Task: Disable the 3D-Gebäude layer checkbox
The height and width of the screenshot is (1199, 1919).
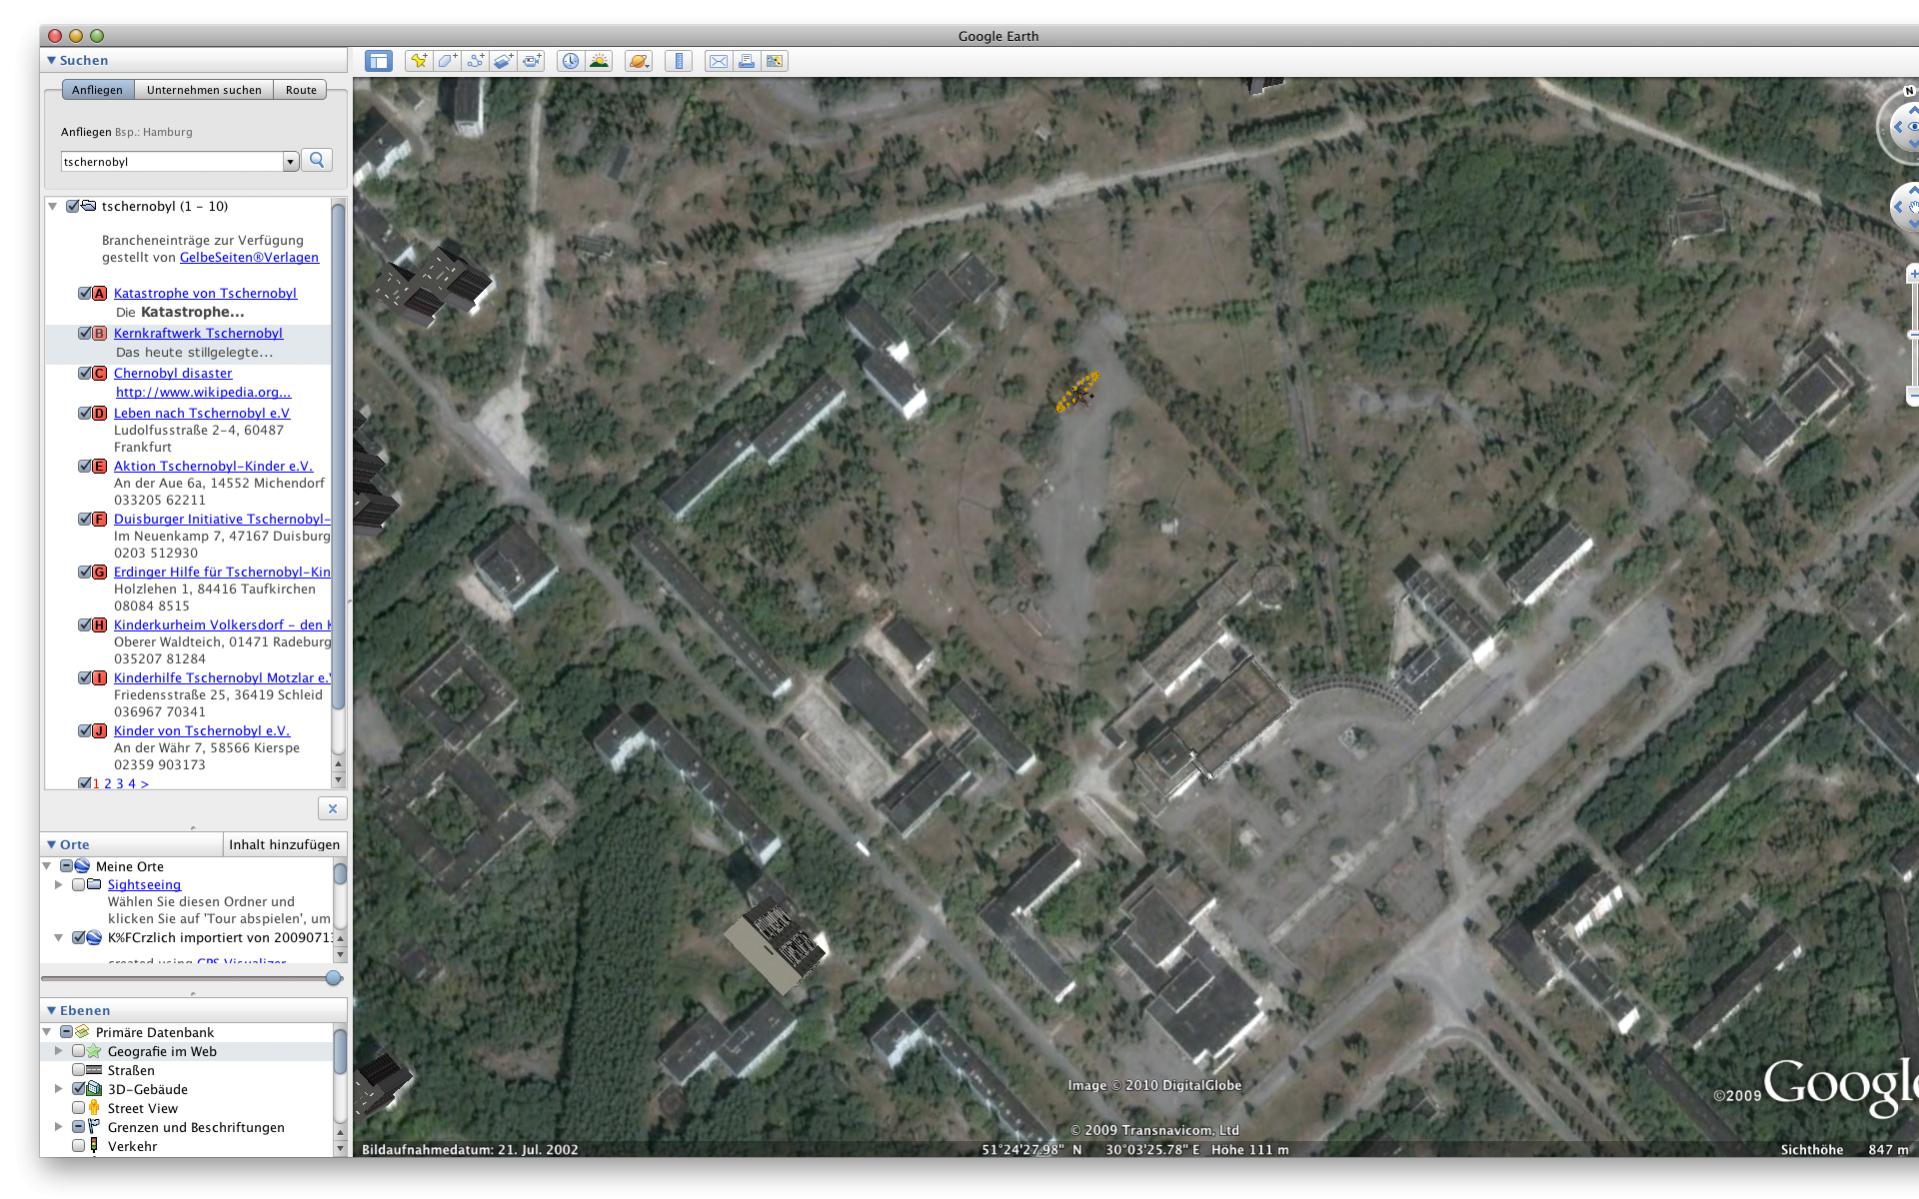Action: pyautogui.click(x=78, y=1089)
